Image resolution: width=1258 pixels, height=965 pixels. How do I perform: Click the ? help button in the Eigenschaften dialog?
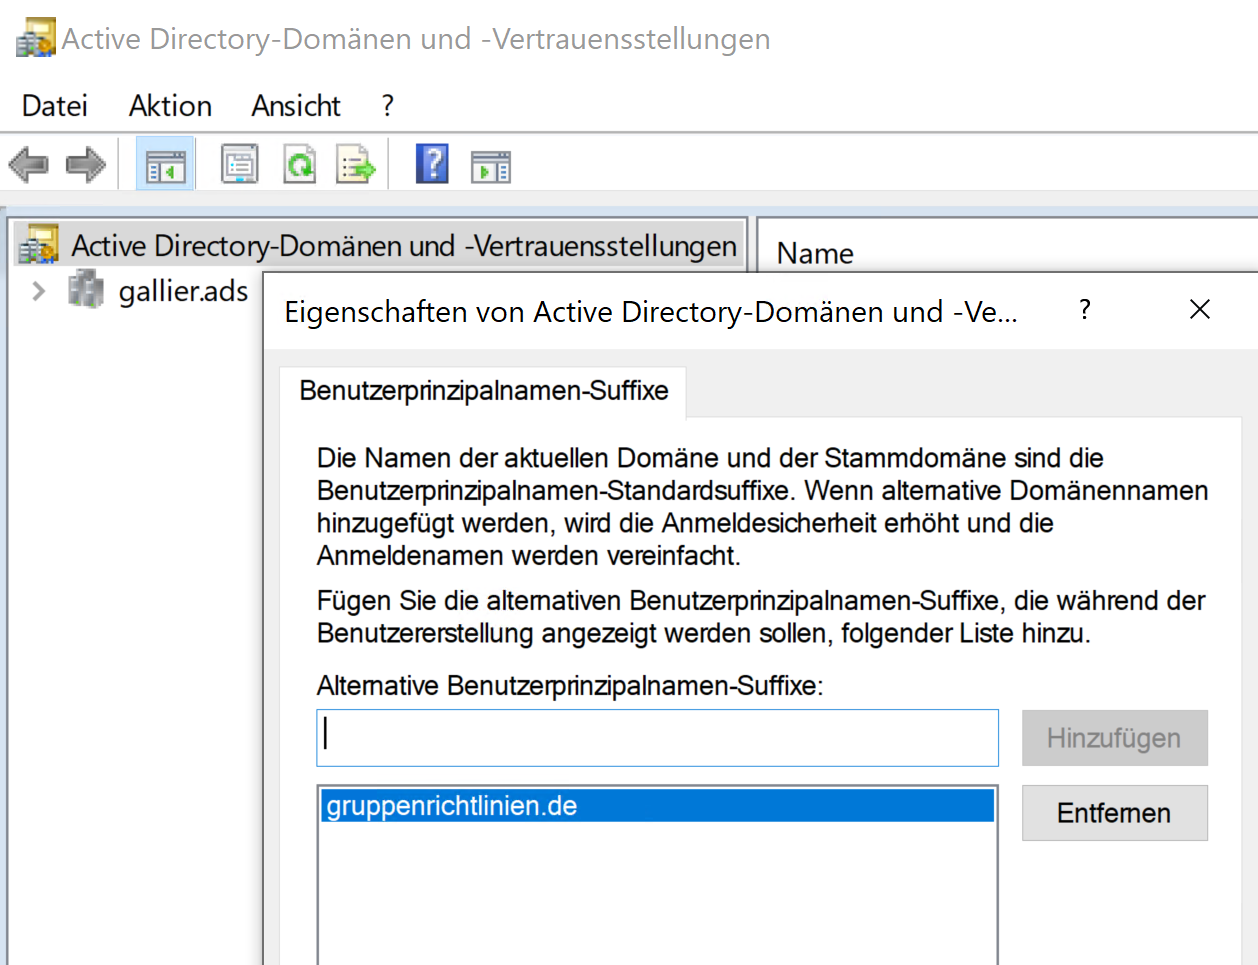coord(1085,310)
